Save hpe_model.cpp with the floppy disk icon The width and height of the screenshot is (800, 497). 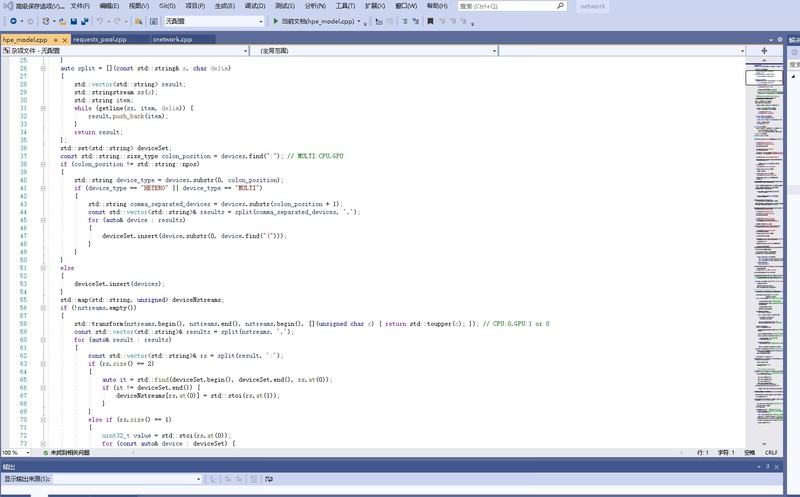[73, 21]
